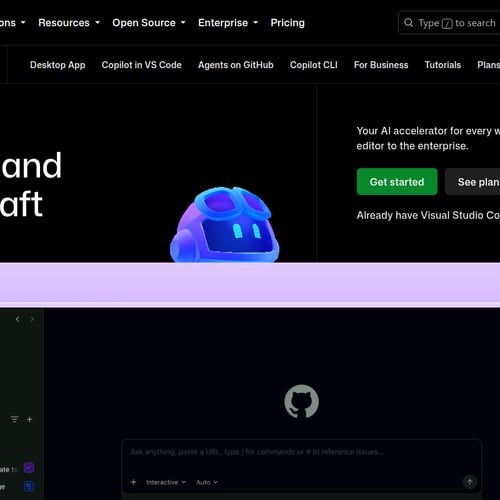Image resolution: width=500 pixels, height=500 pixels.
Task: Click the green Get started button
Action: pyautogui.click(x=397, y=182)
